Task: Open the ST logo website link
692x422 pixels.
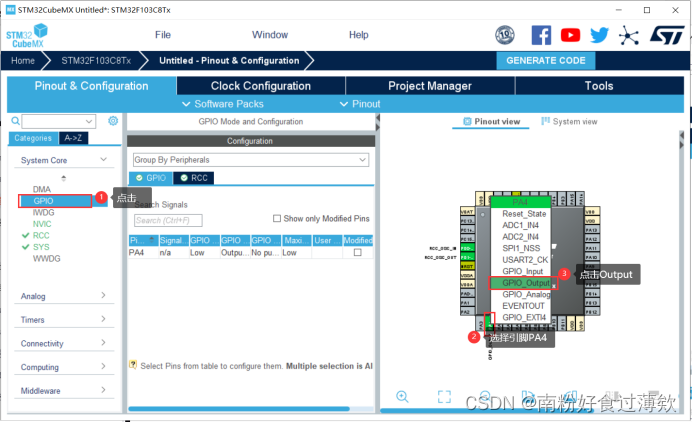Action: pos(667,35)
